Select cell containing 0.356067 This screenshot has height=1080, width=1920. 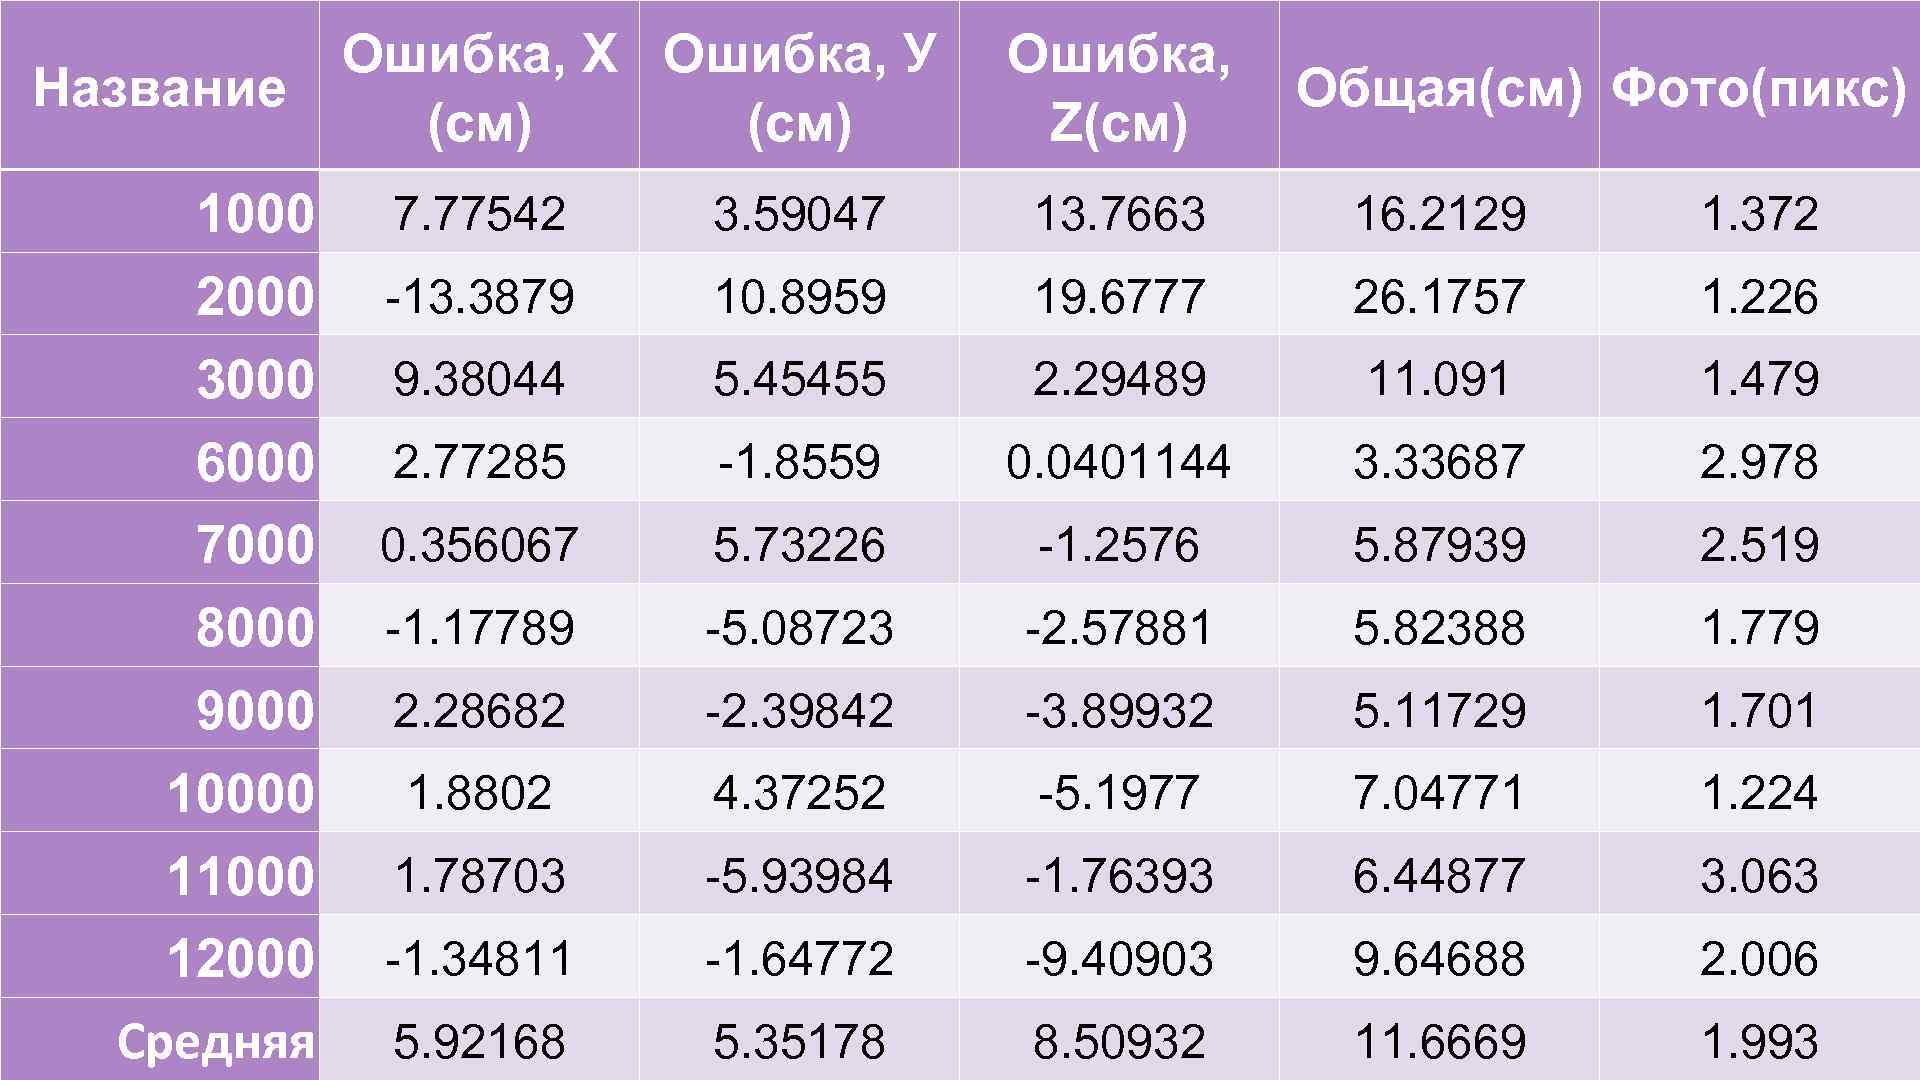pos(479,544)
